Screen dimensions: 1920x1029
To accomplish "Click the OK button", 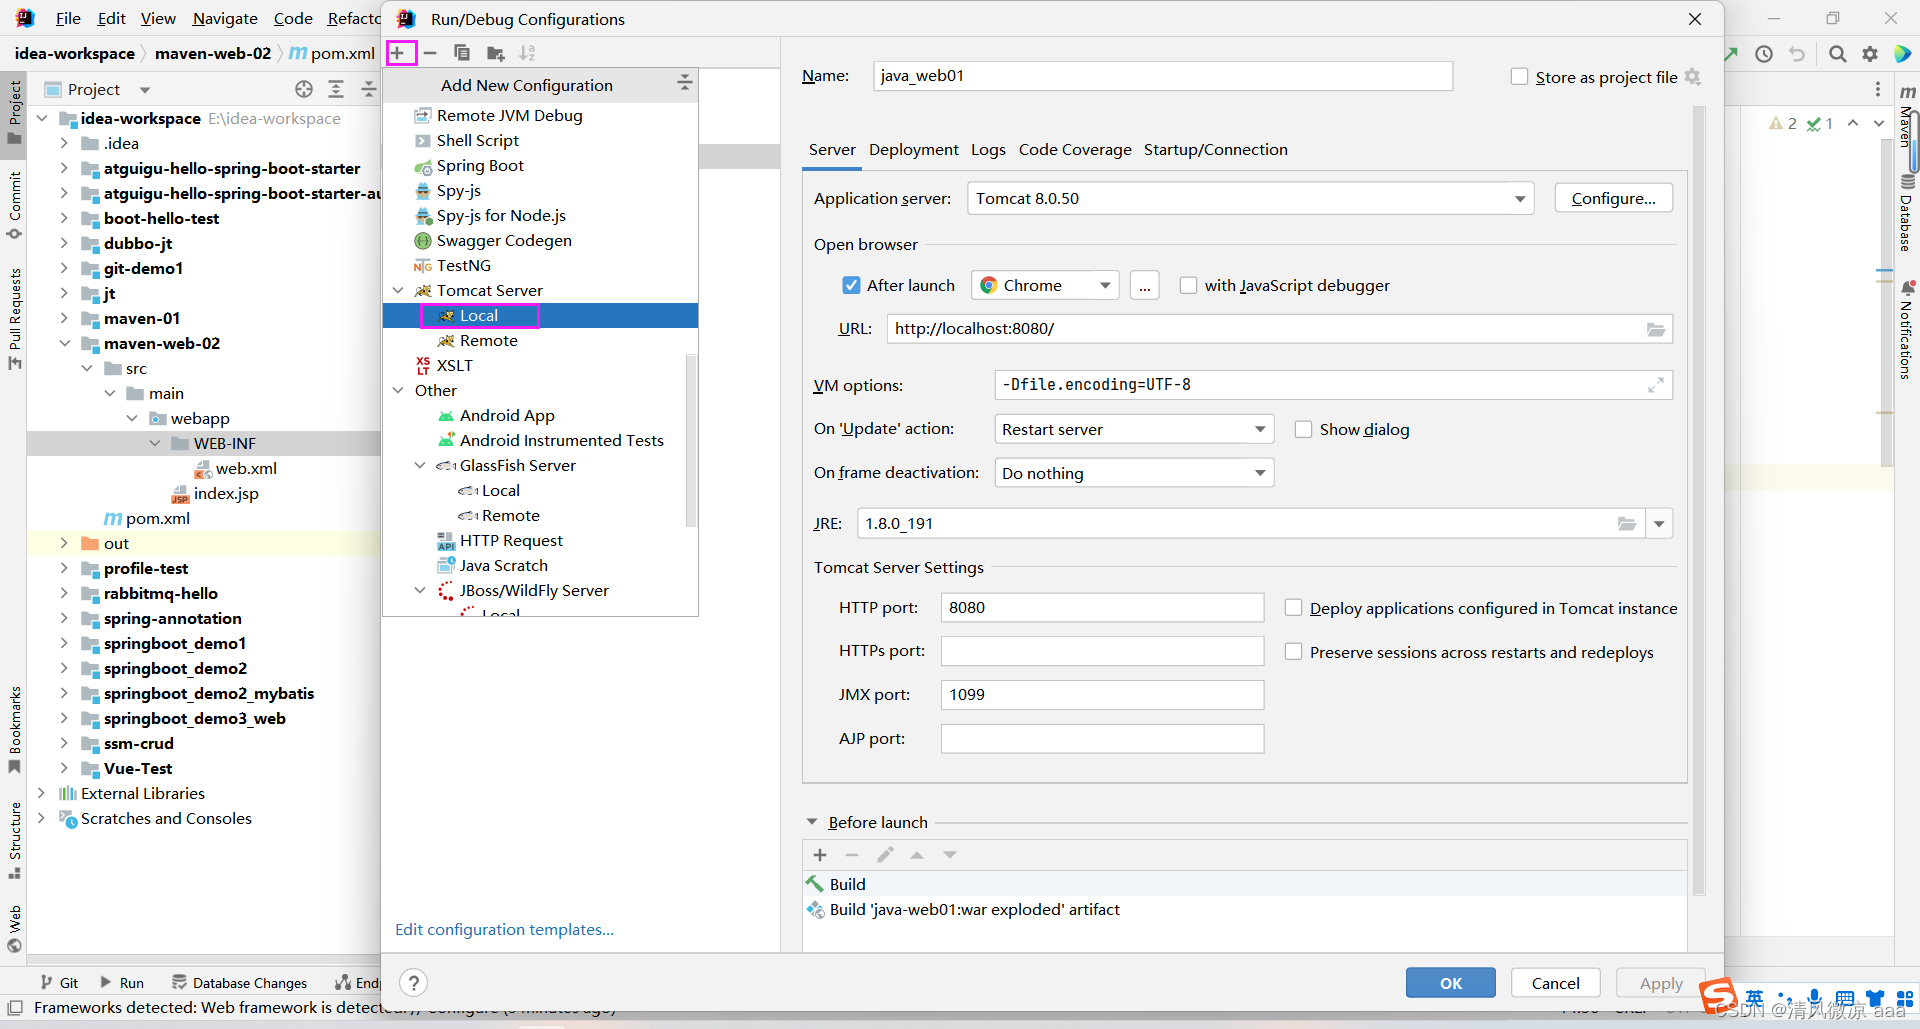I will (1450, 983).
